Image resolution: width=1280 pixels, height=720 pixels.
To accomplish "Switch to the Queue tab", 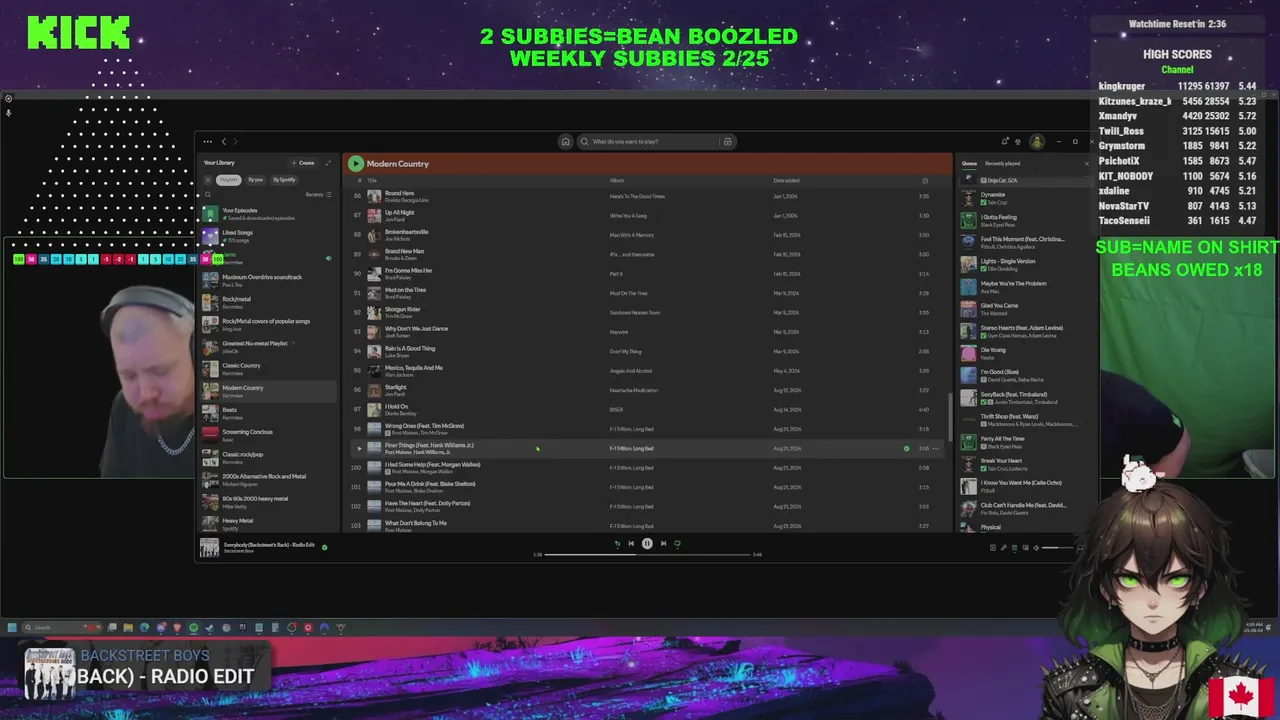I will (x=969, y=163).
